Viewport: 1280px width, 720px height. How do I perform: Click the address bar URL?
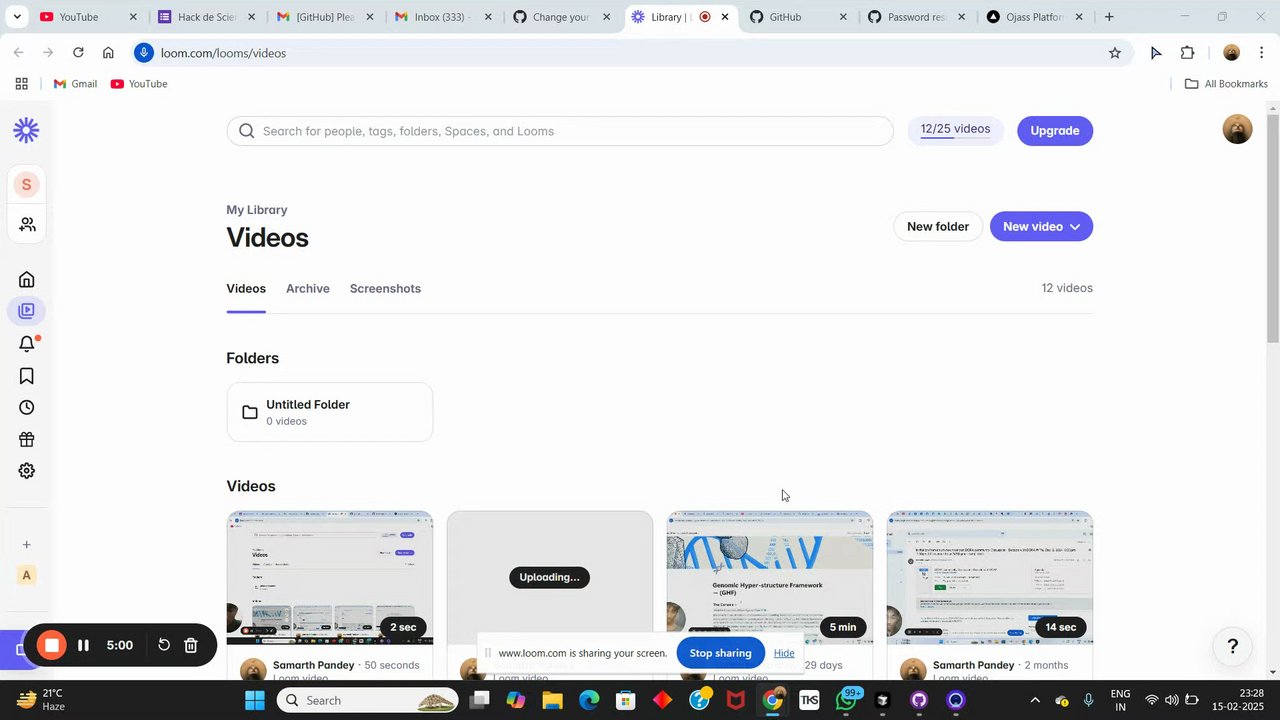(x=223, y=53)
